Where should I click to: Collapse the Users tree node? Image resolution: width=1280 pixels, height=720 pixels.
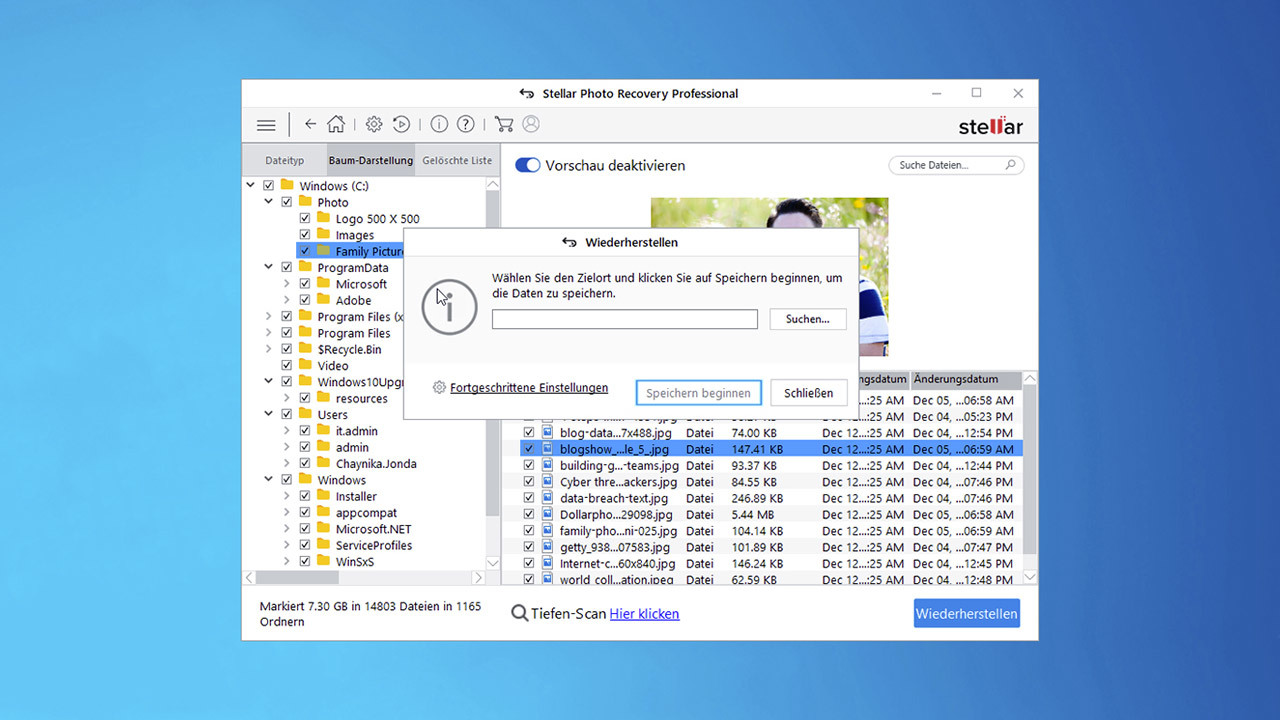click(x=268, y=414)
